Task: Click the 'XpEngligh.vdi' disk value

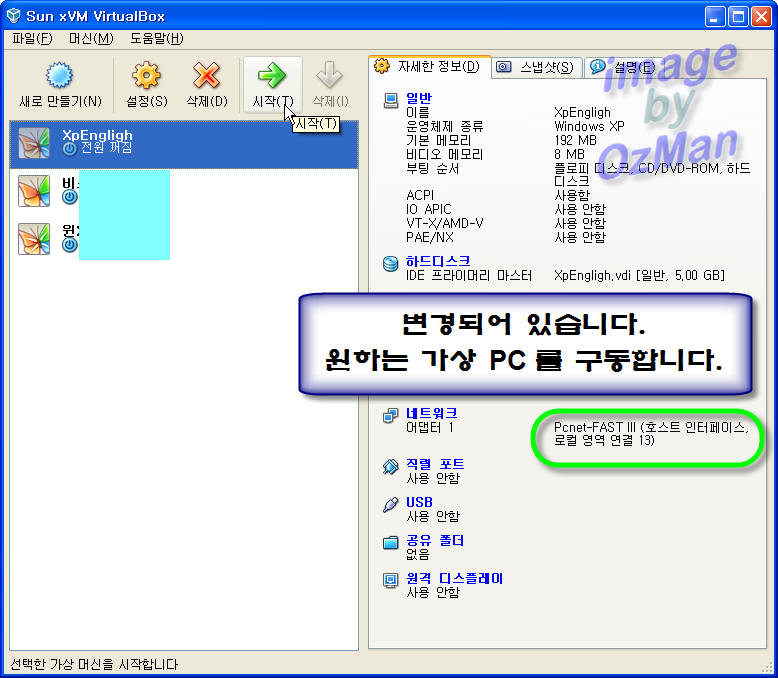Action: [x=639, y=275]
